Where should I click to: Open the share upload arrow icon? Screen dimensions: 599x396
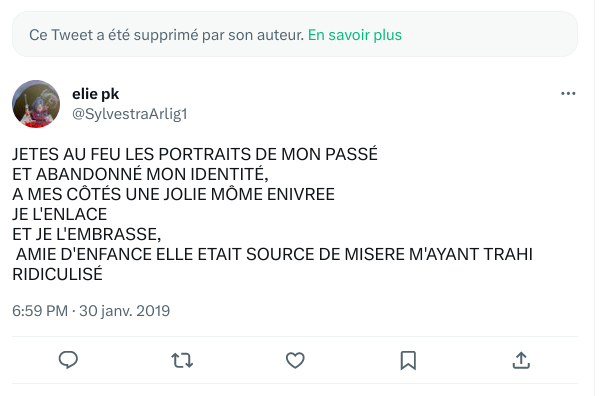pyautogui.click(x=521, y=360)
